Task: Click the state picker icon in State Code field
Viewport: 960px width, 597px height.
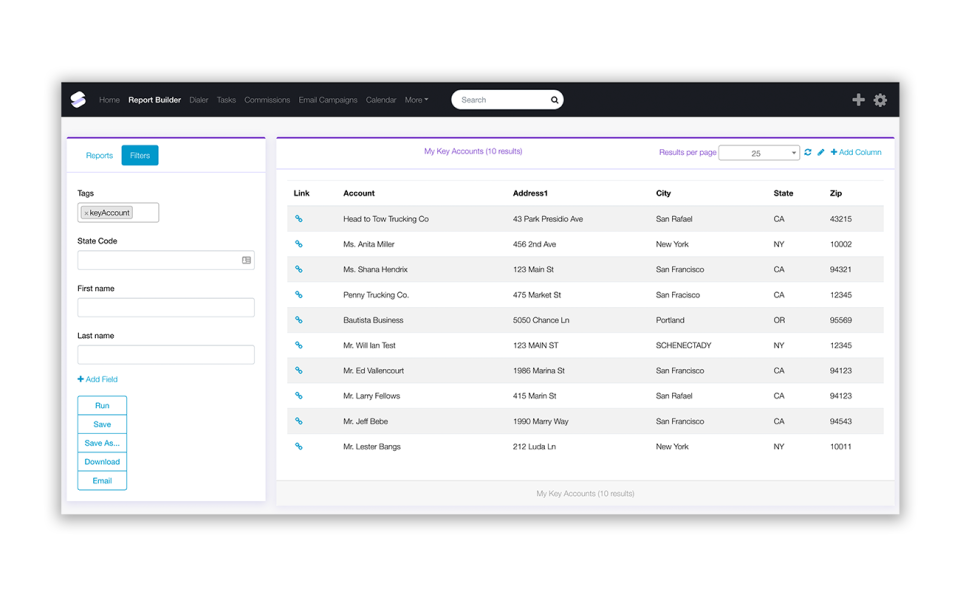Action: click(x=246, y=260)
